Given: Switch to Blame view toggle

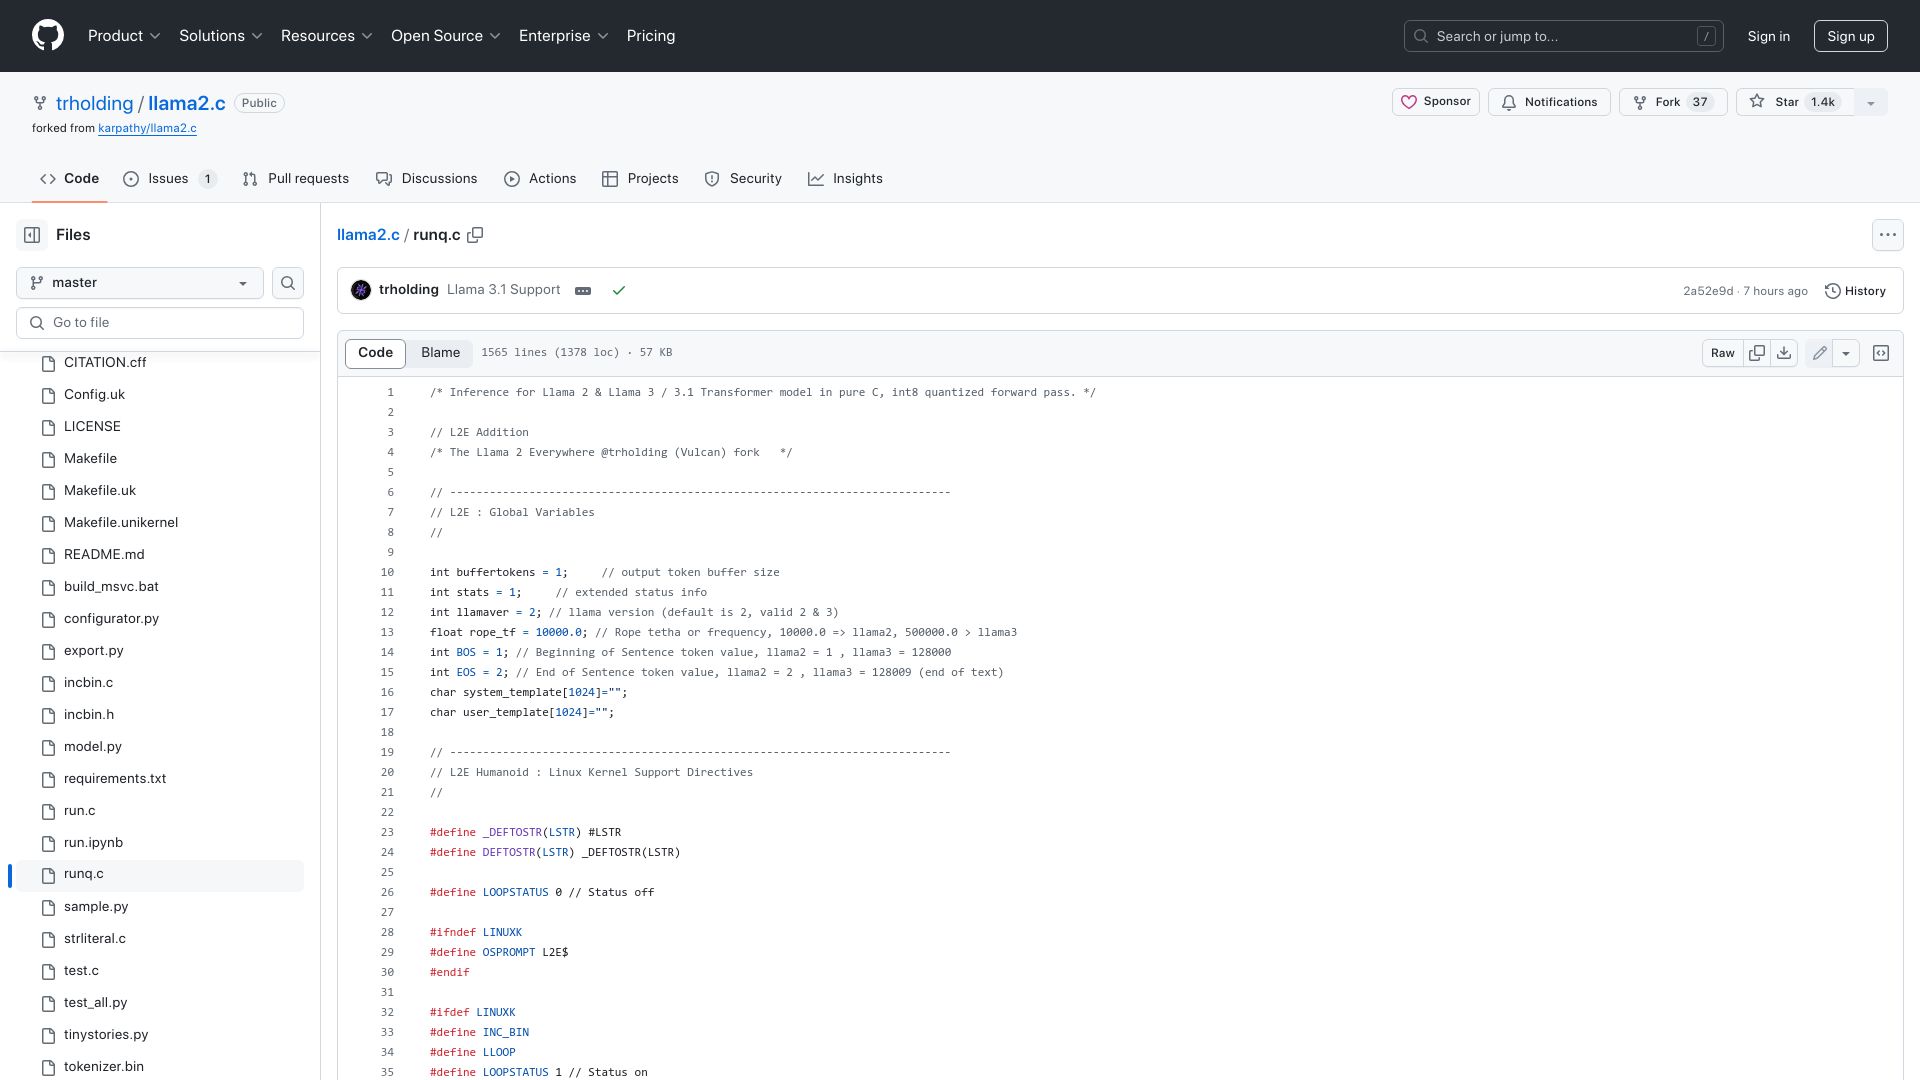Looking at the screenshot, I should [x=440, y=353].
